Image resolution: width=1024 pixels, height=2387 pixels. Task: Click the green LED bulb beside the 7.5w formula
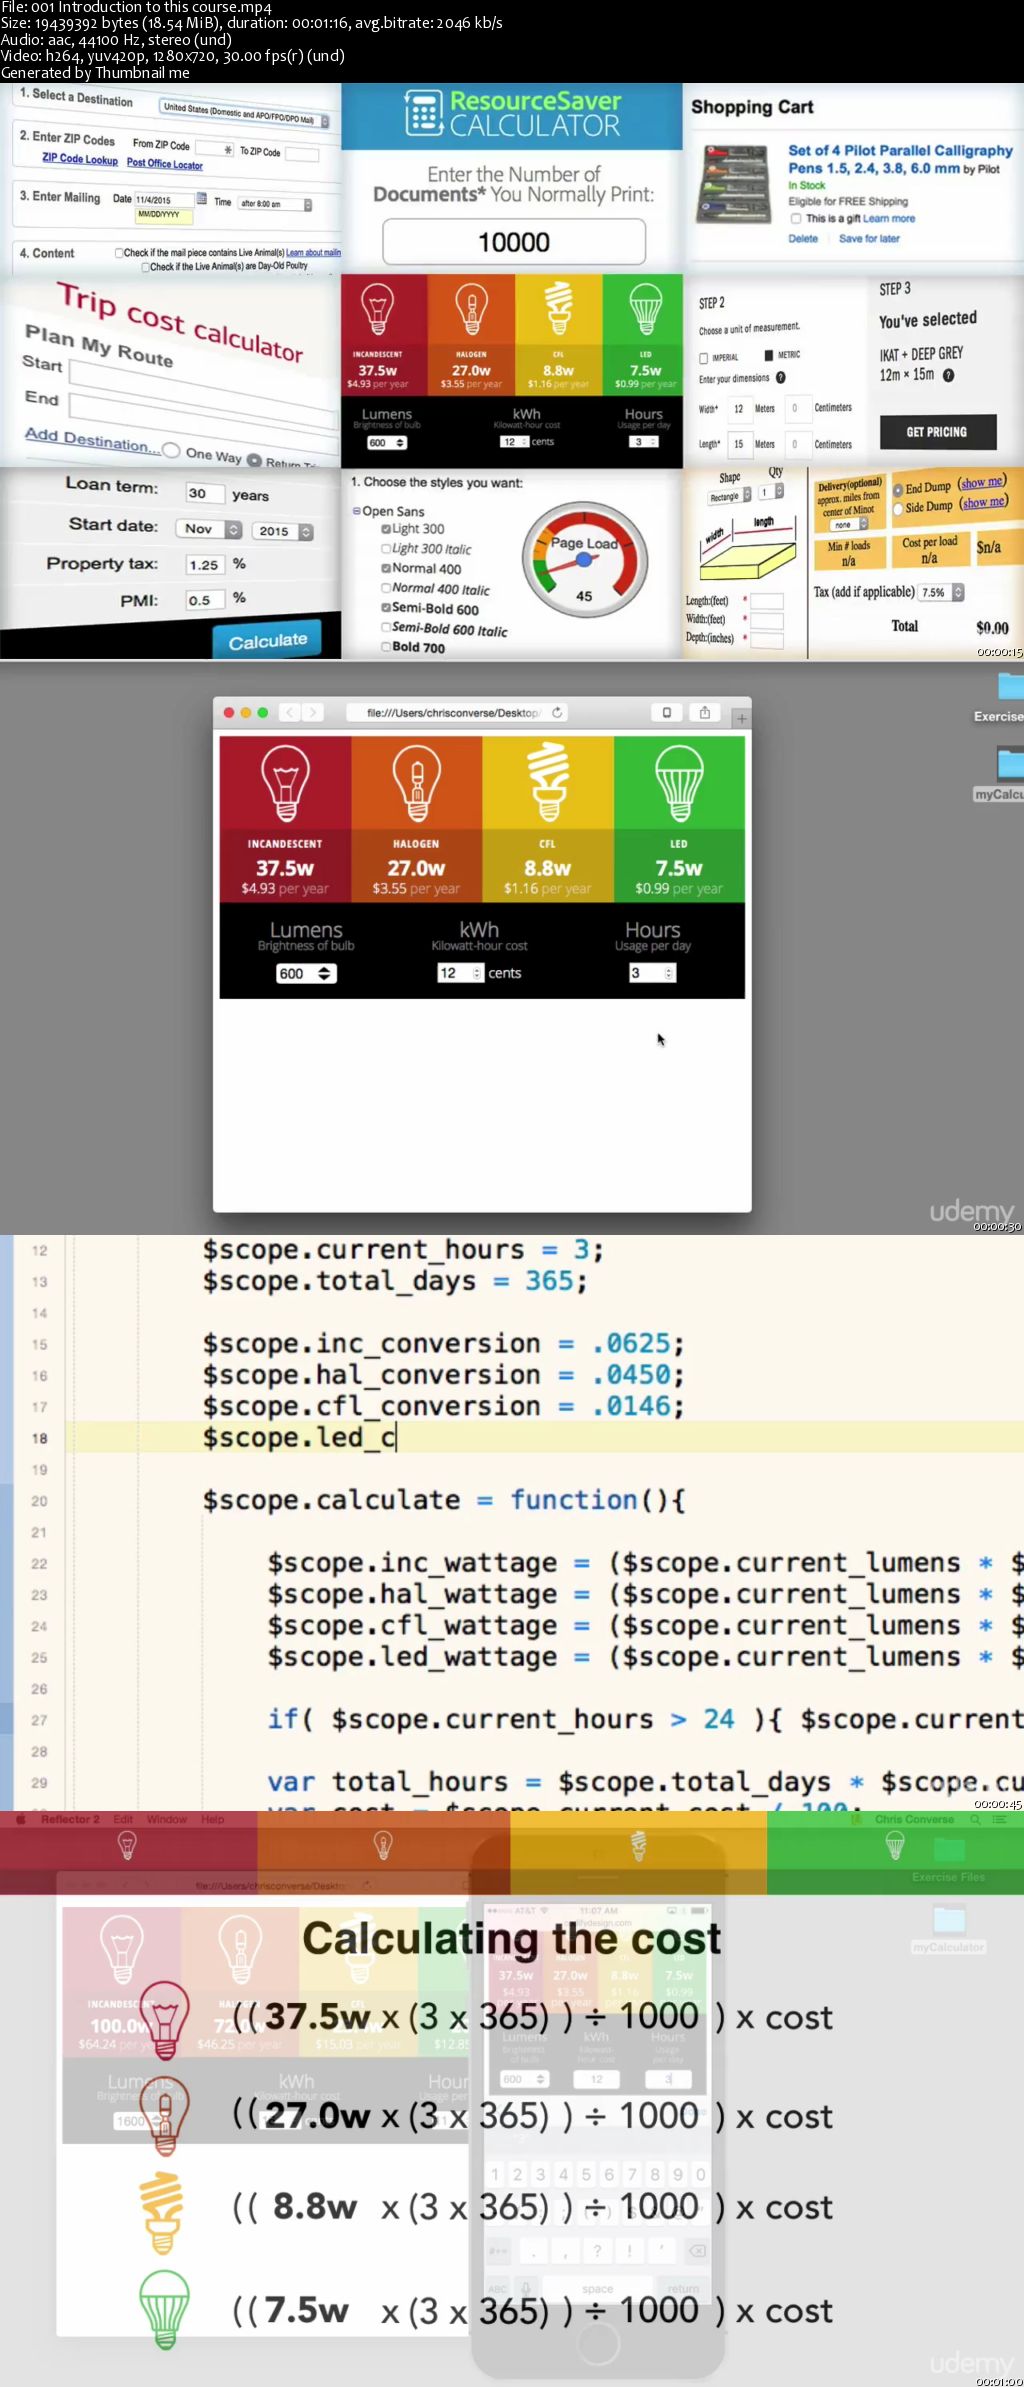(164, 2309)
